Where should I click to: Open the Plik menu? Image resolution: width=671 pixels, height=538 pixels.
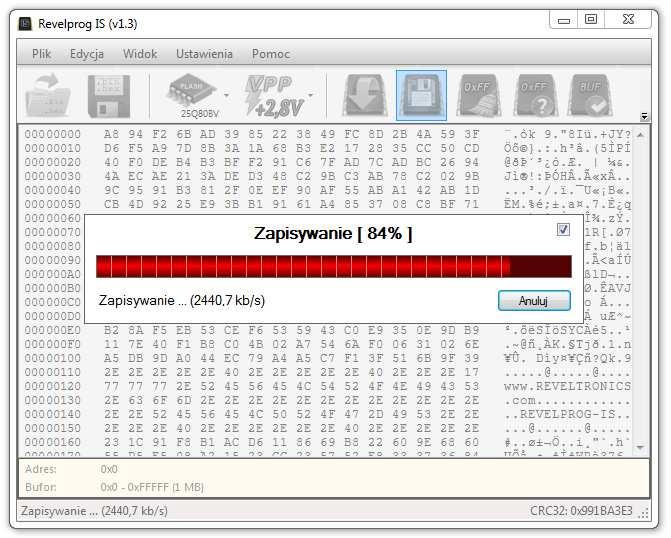click(42, 54)
